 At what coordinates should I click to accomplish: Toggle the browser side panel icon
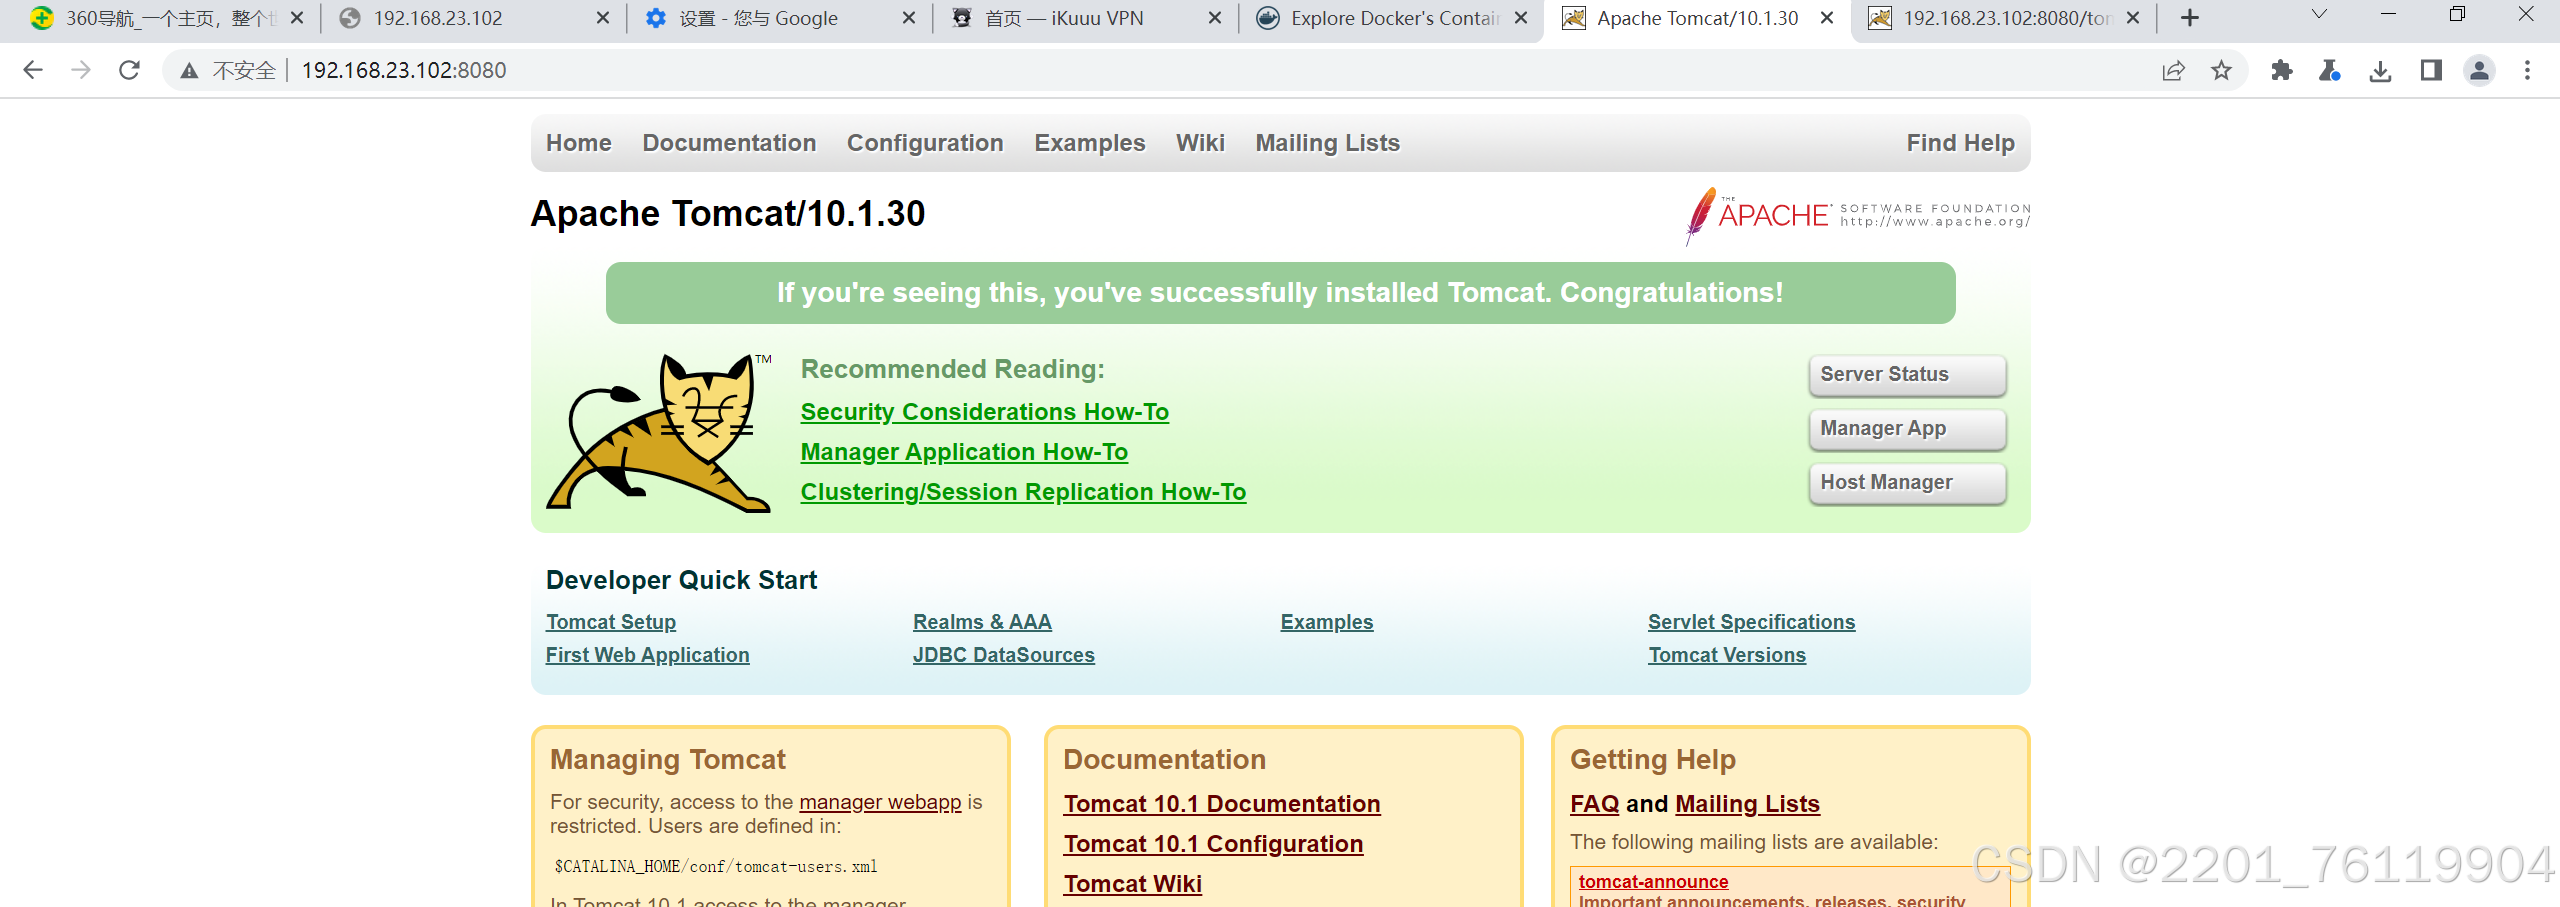pyautogui.click(x=2431, y=70)
